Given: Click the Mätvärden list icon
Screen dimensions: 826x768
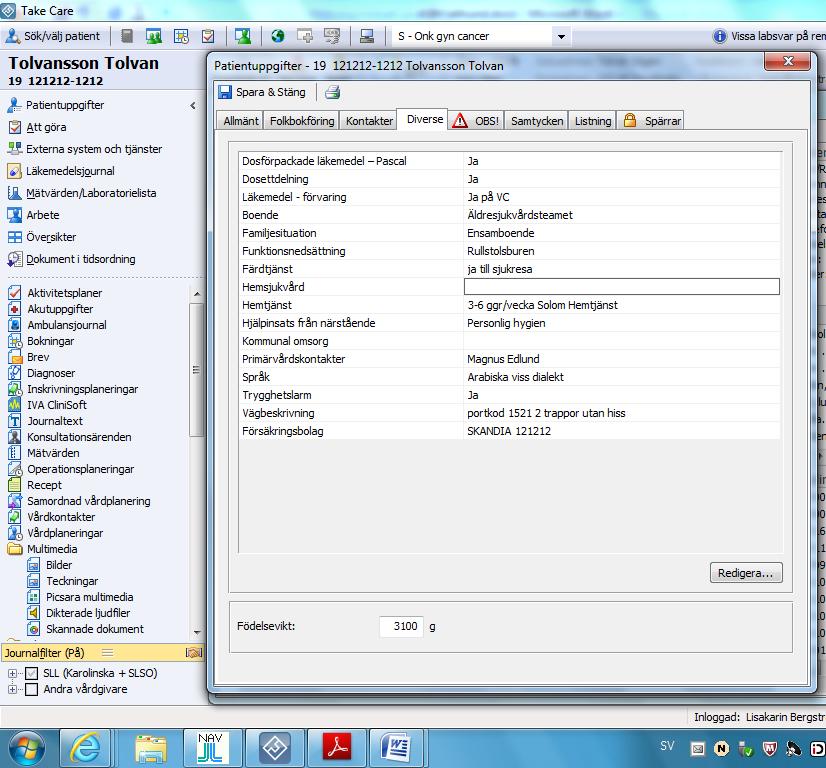Looking at the screenshot, I should pos(15,453).
